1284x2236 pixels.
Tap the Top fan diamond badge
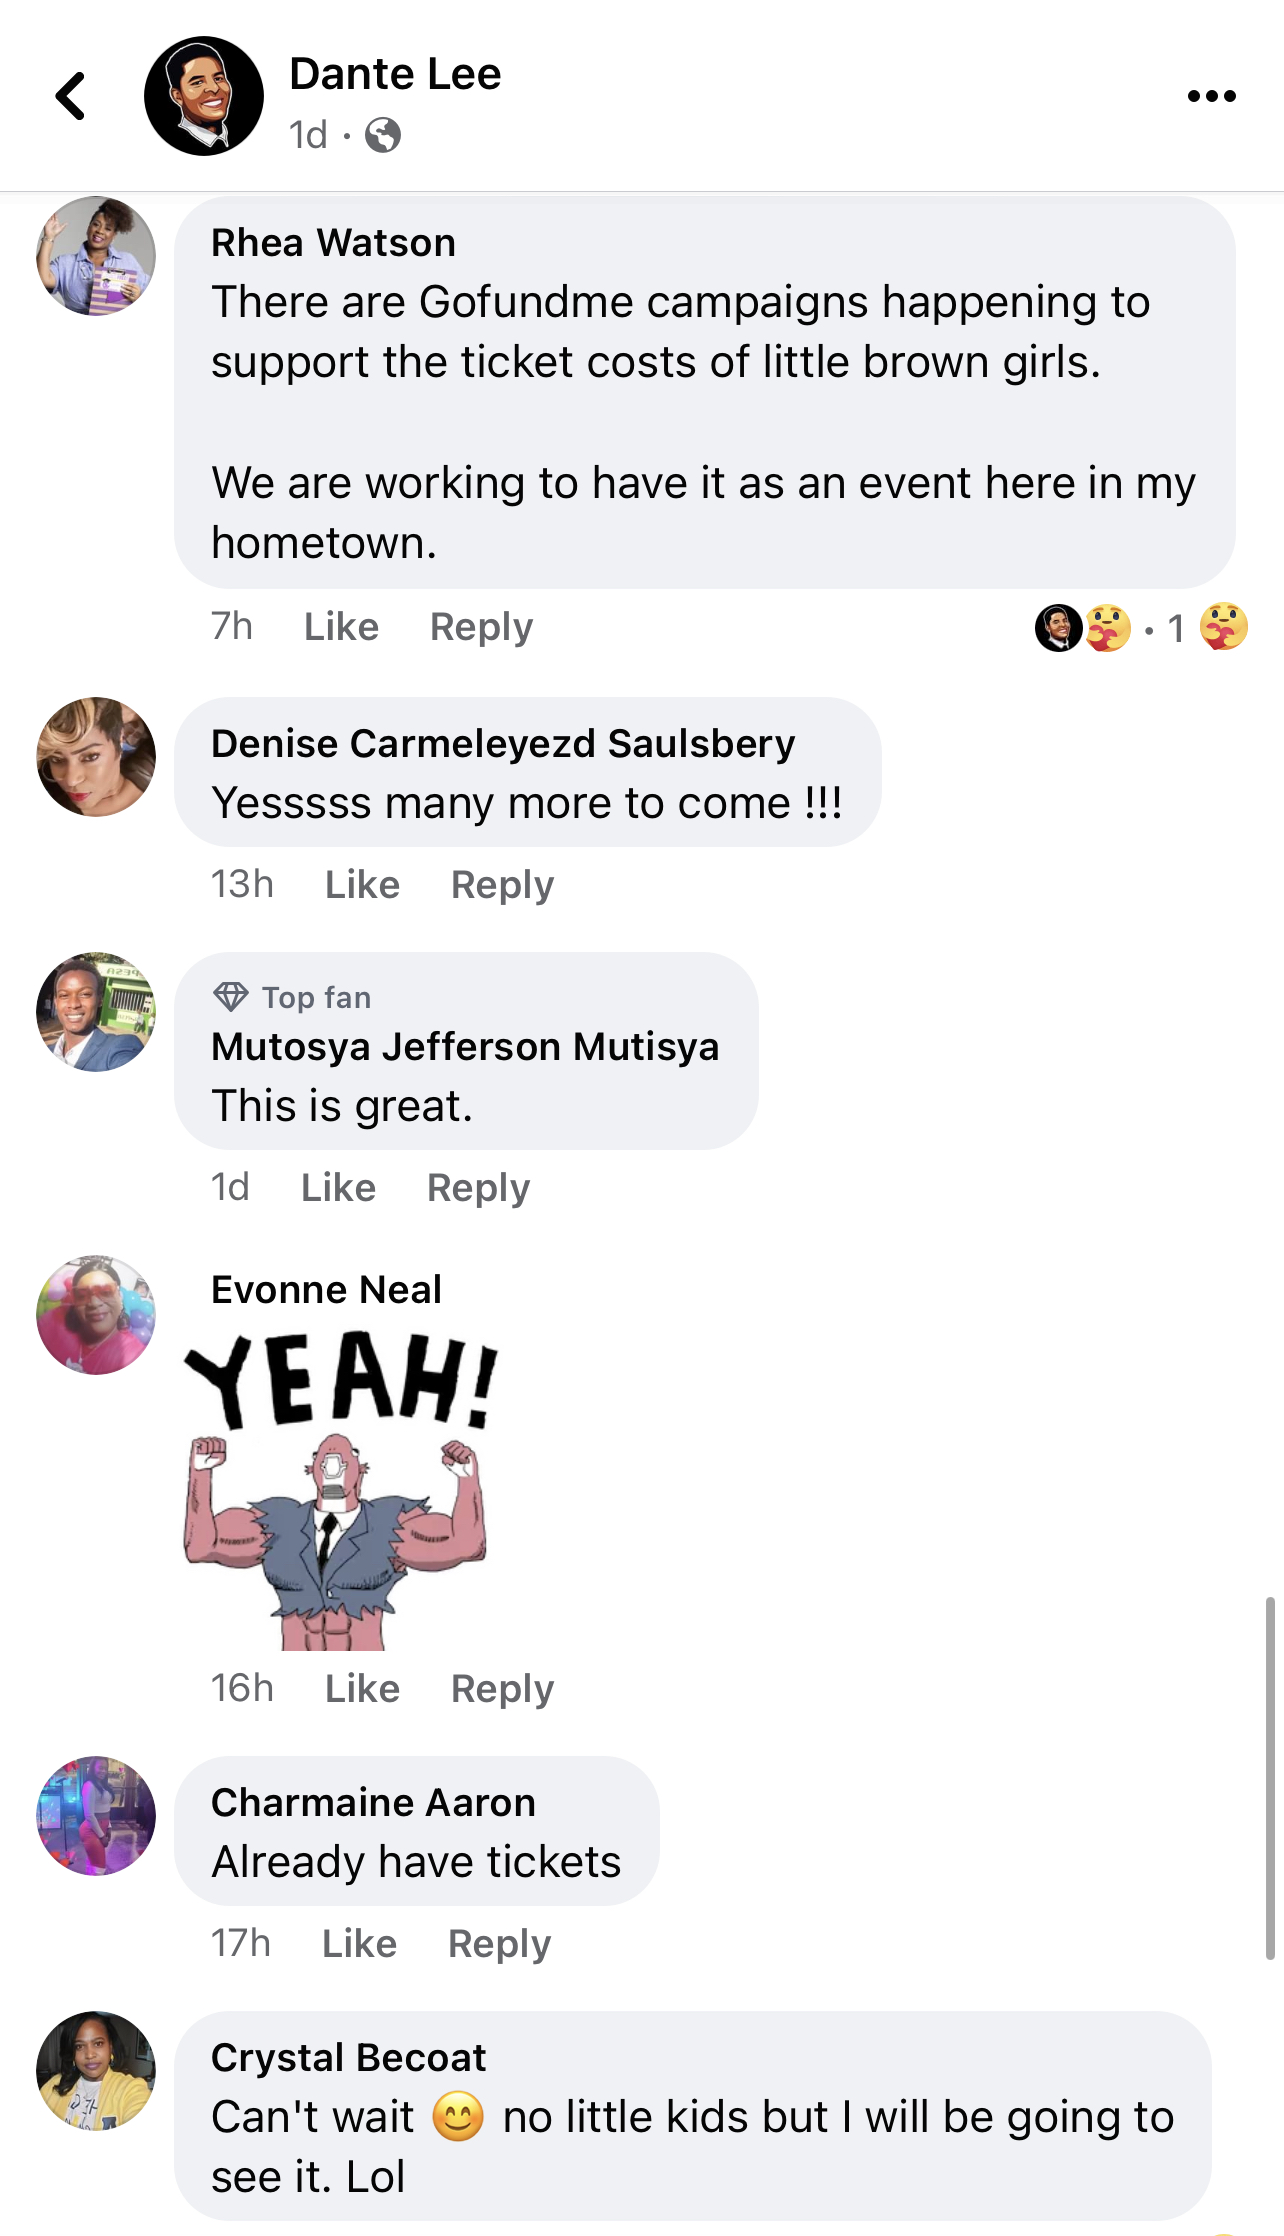[x=231, y=997]
